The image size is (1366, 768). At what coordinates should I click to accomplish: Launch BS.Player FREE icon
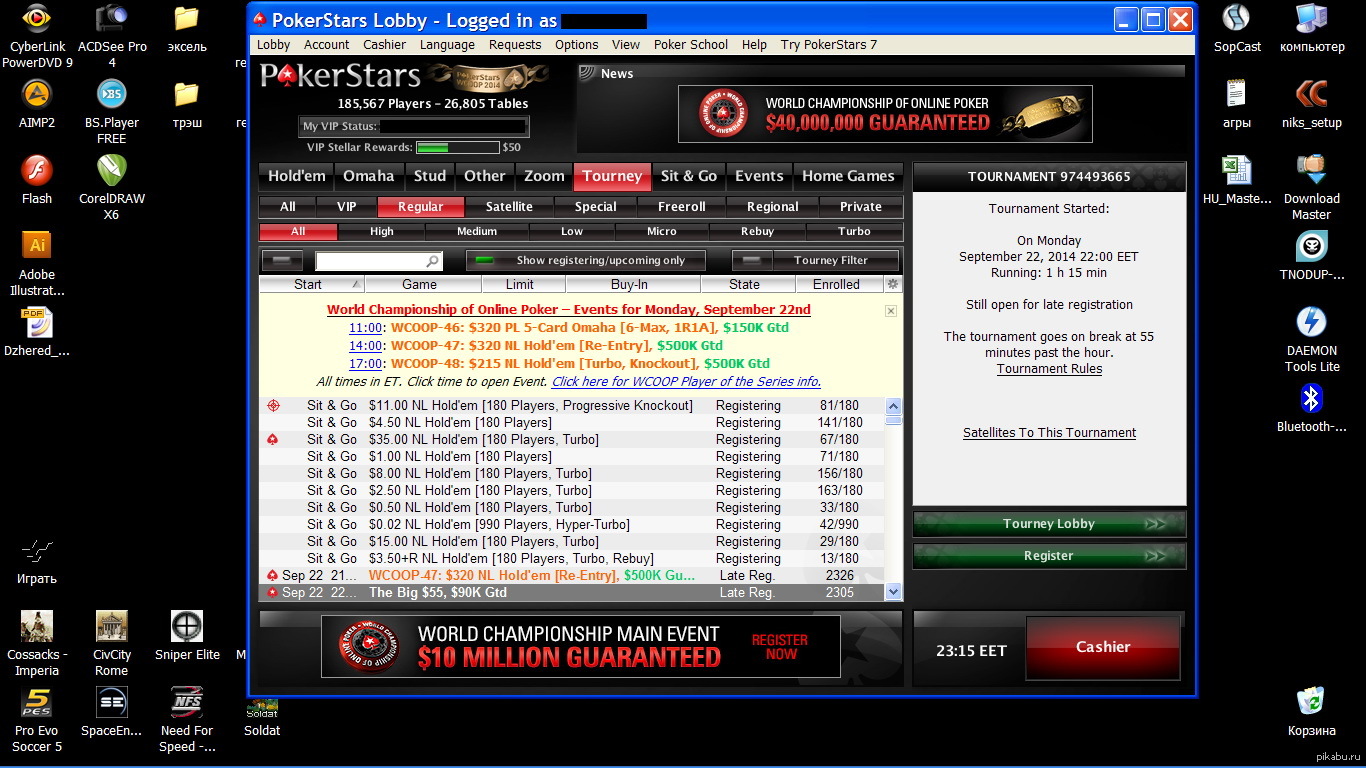coord(112,95)
